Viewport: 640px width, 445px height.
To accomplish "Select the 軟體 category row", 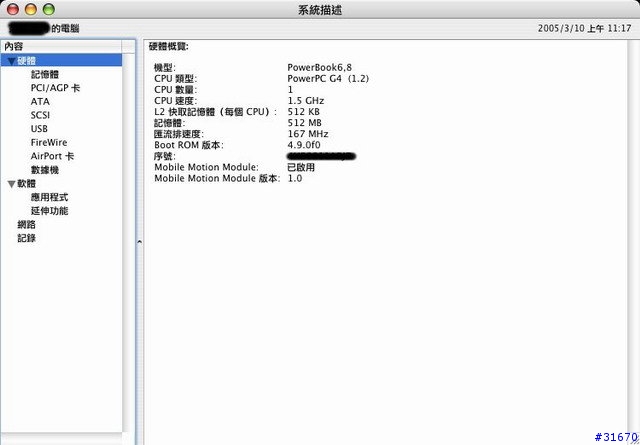I will 61,184.
